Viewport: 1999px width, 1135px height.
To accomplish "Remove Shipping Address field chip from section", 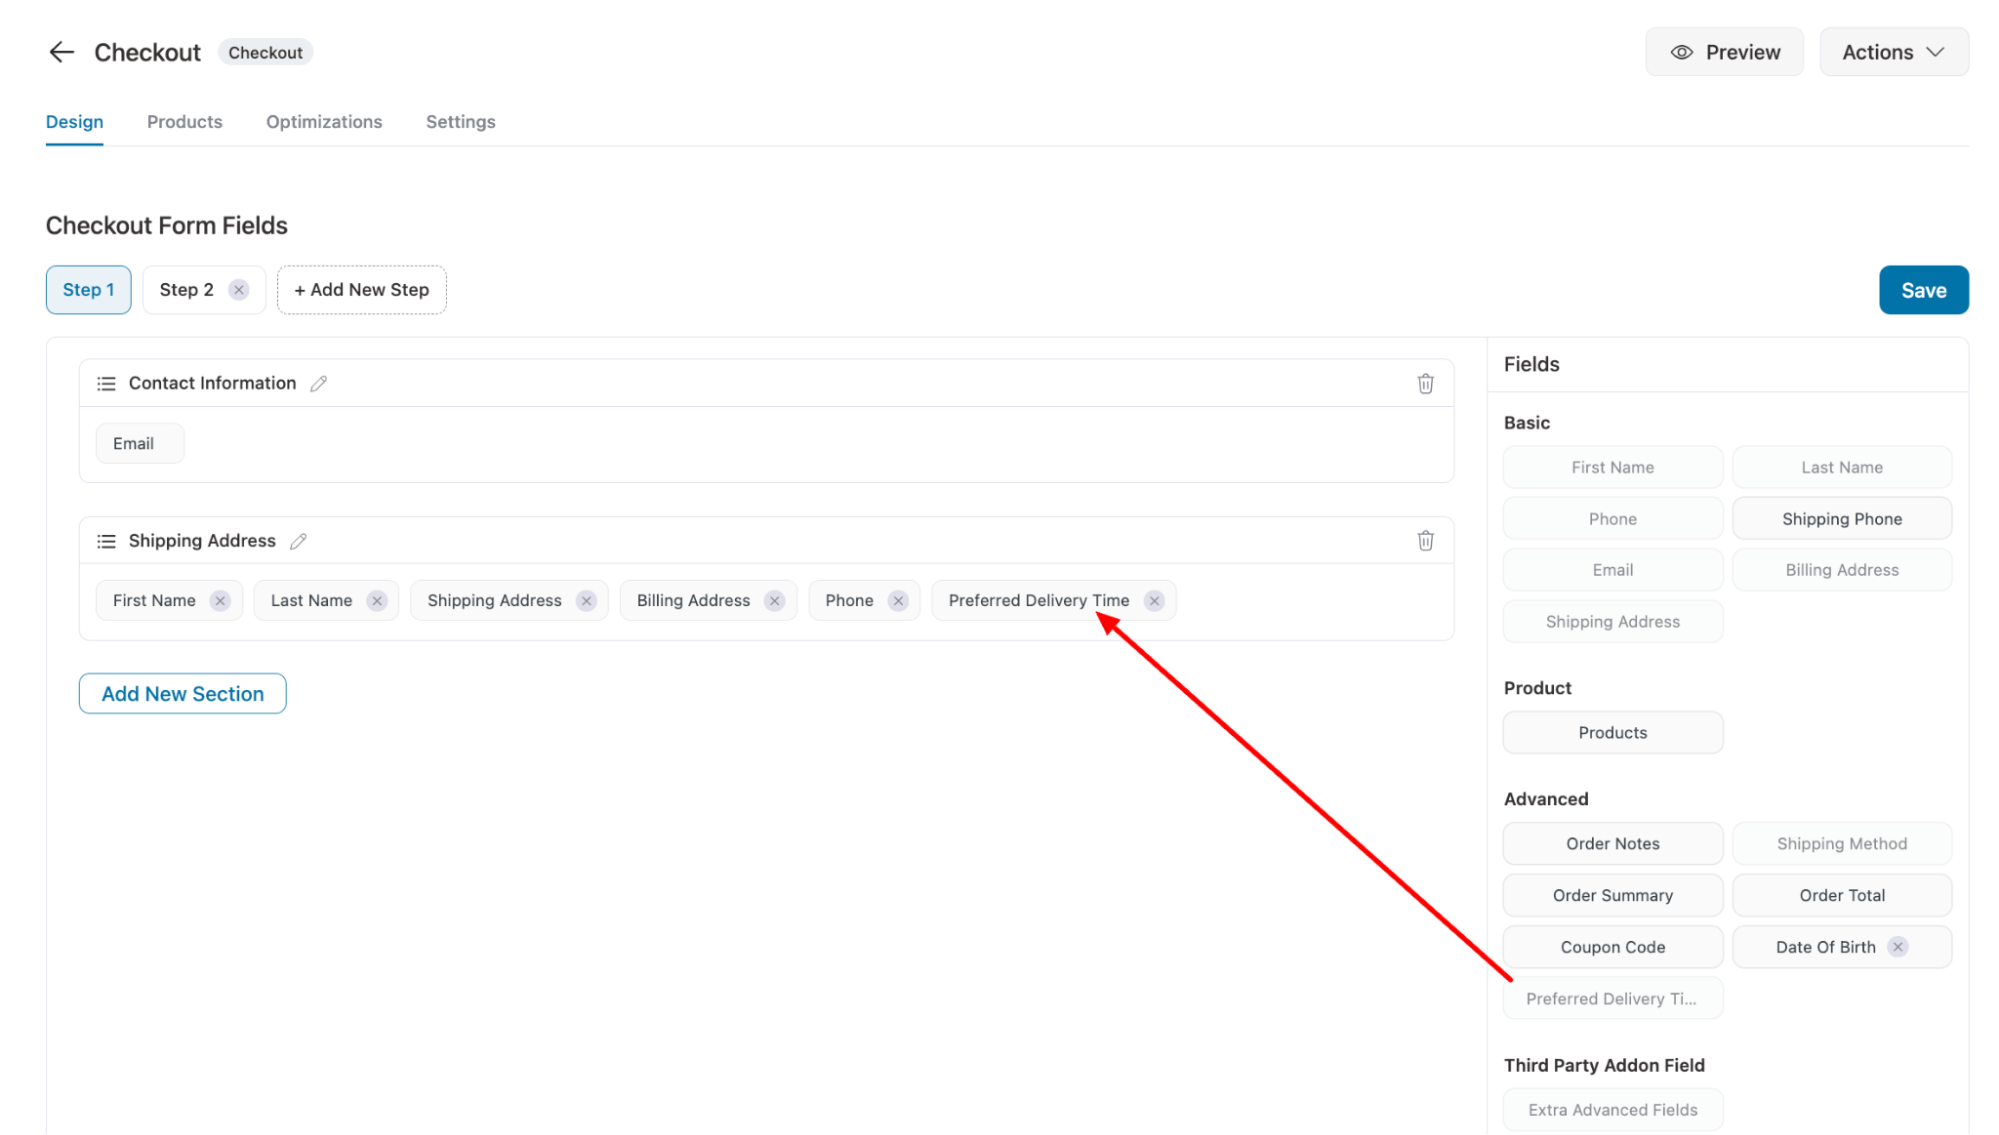I will point(586,601).
